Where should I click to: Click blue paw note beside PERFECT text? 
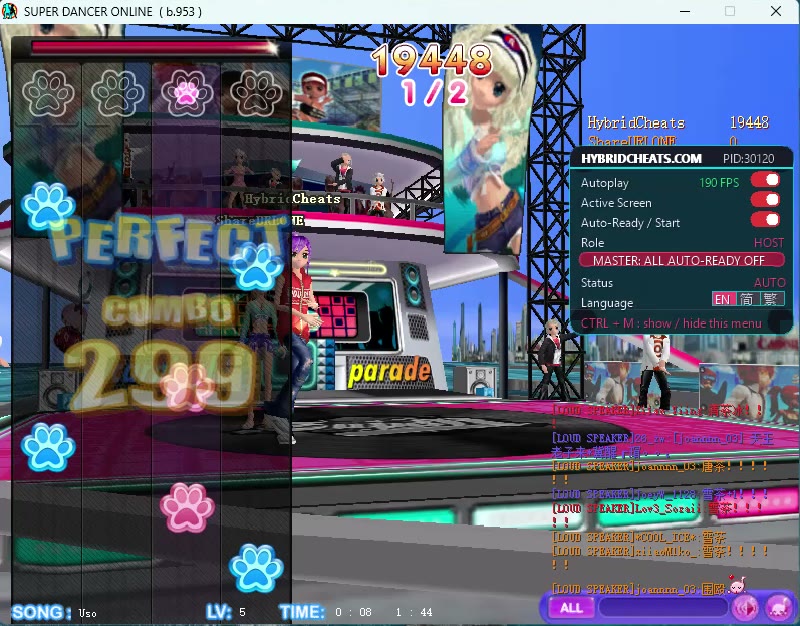point(48,207)
